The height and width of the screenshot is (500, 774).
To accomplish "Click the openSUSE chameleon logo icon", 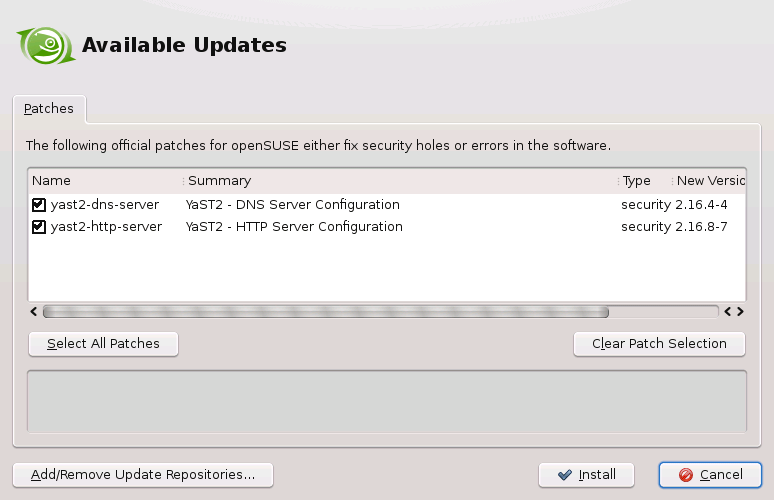I will click(46, 45).
